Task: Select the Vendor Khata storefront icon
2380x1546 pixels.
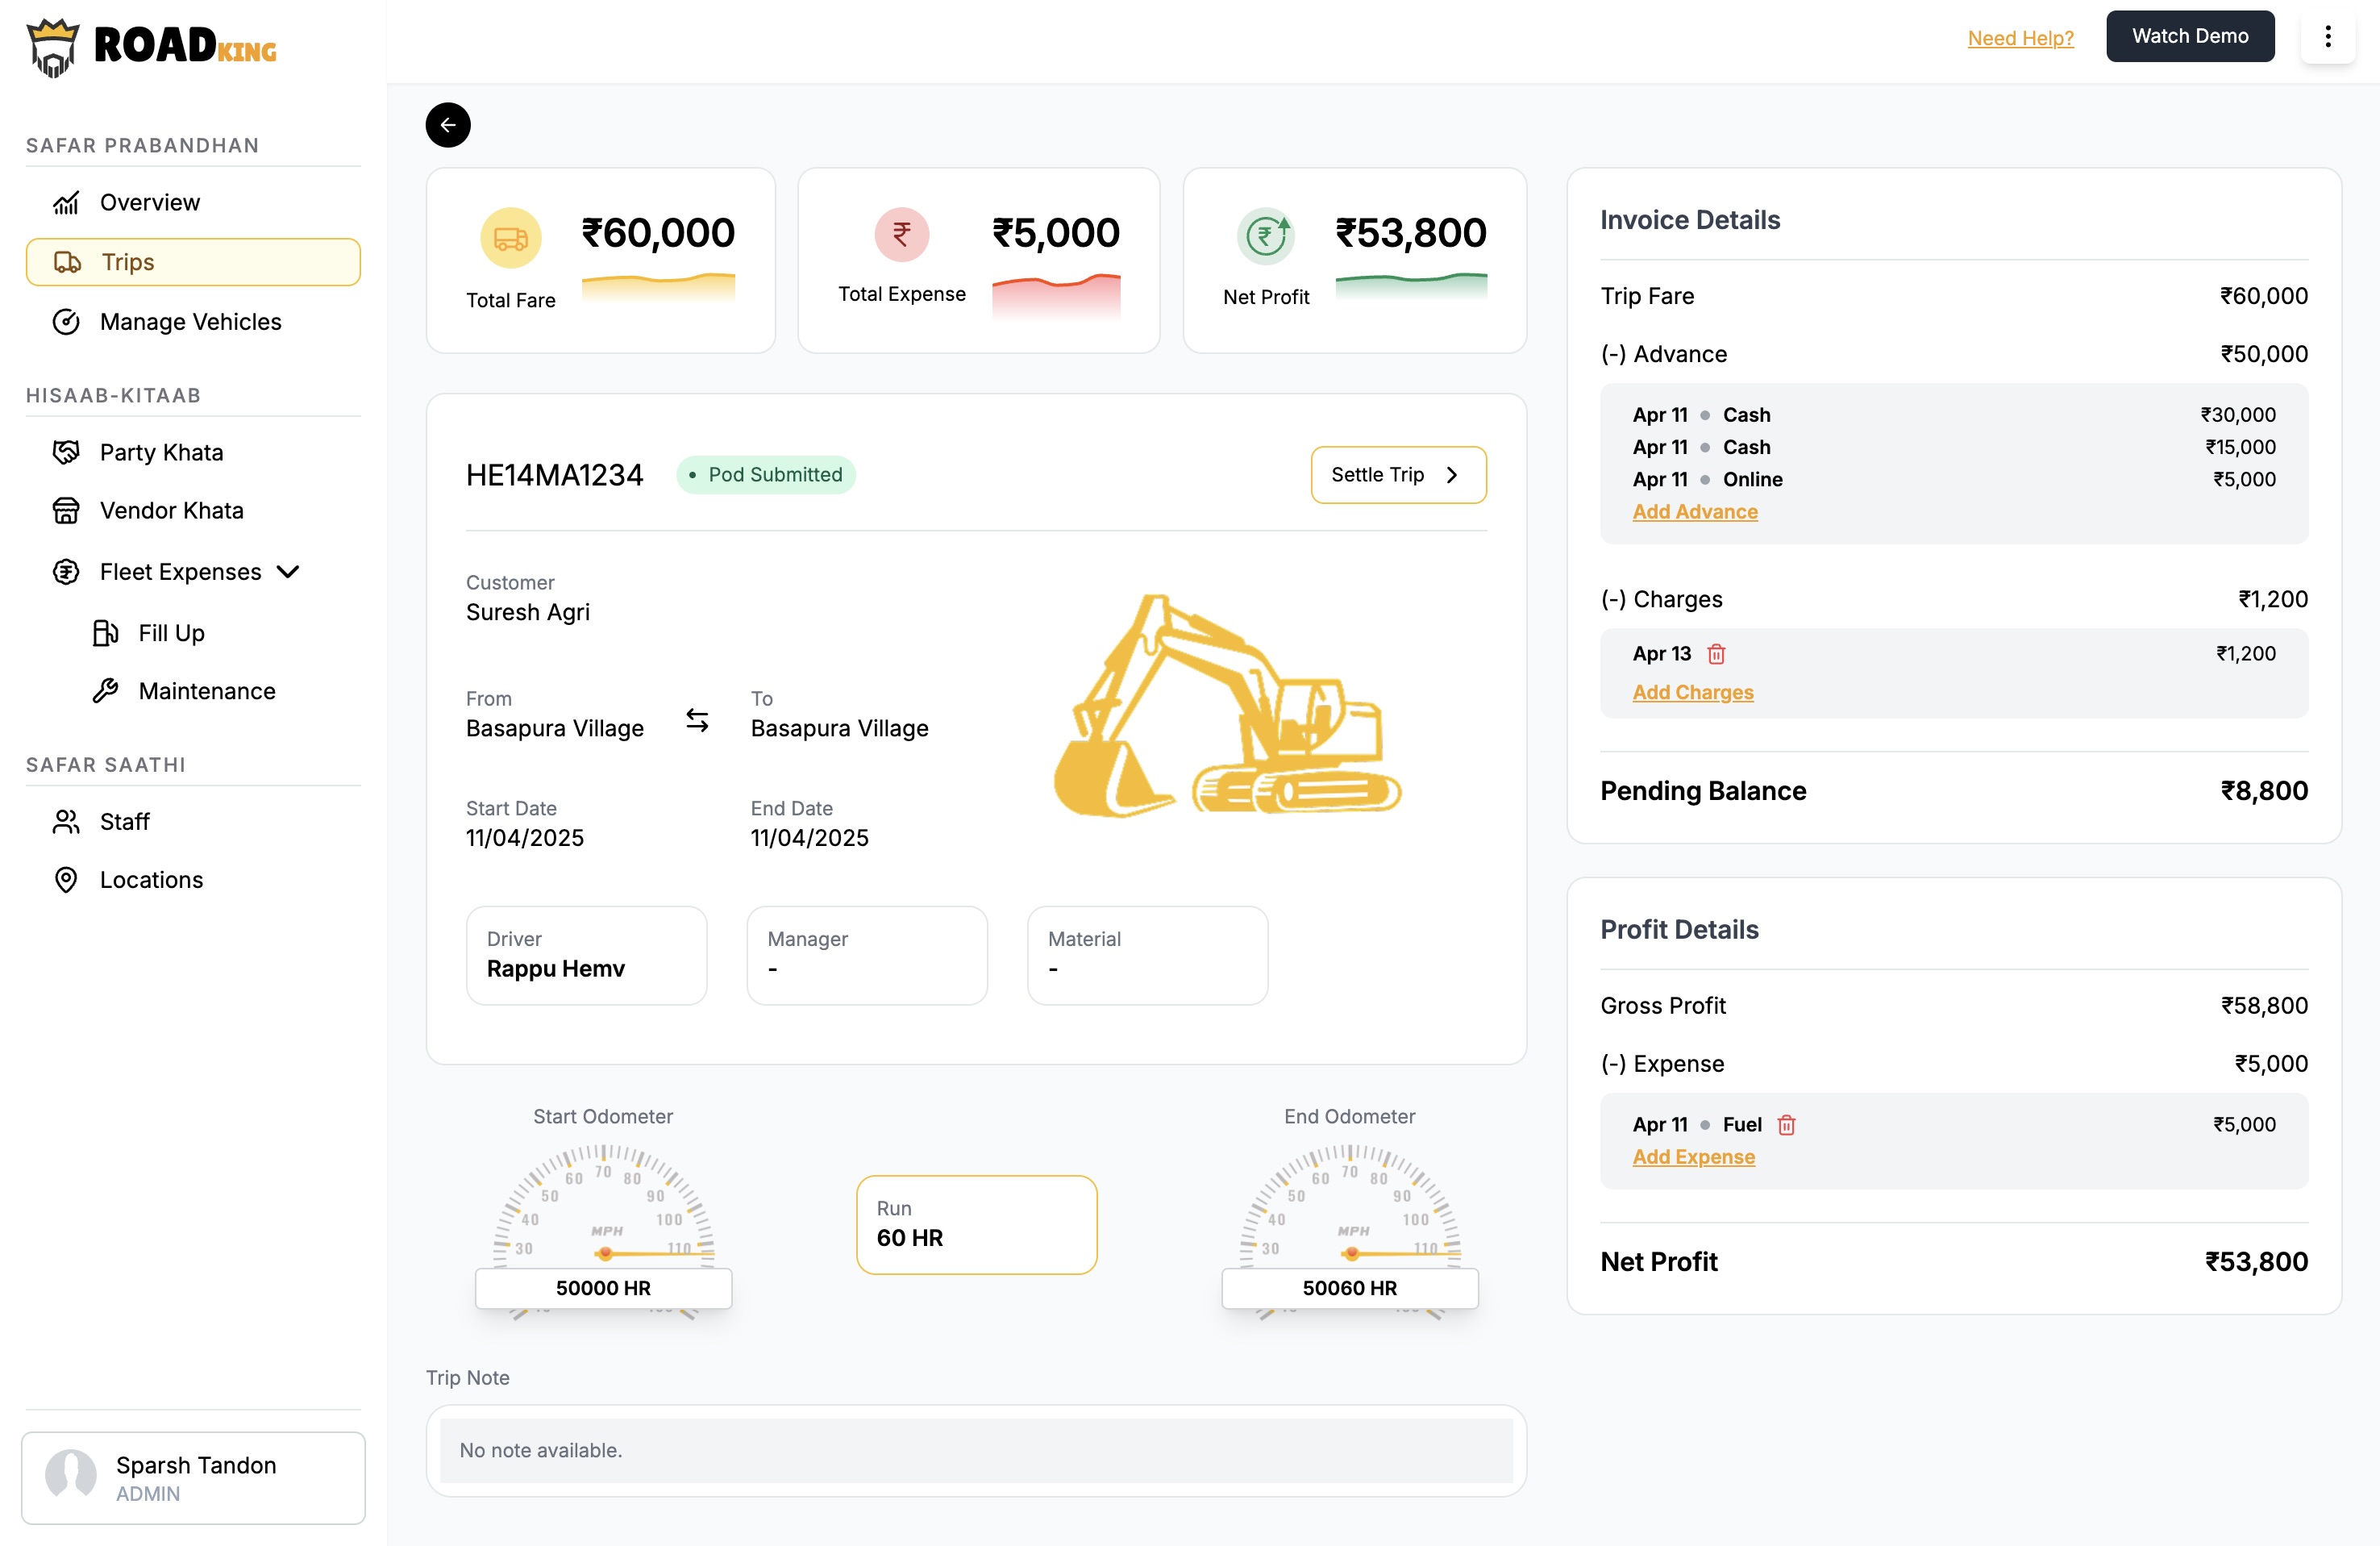Action: point(65,511)
